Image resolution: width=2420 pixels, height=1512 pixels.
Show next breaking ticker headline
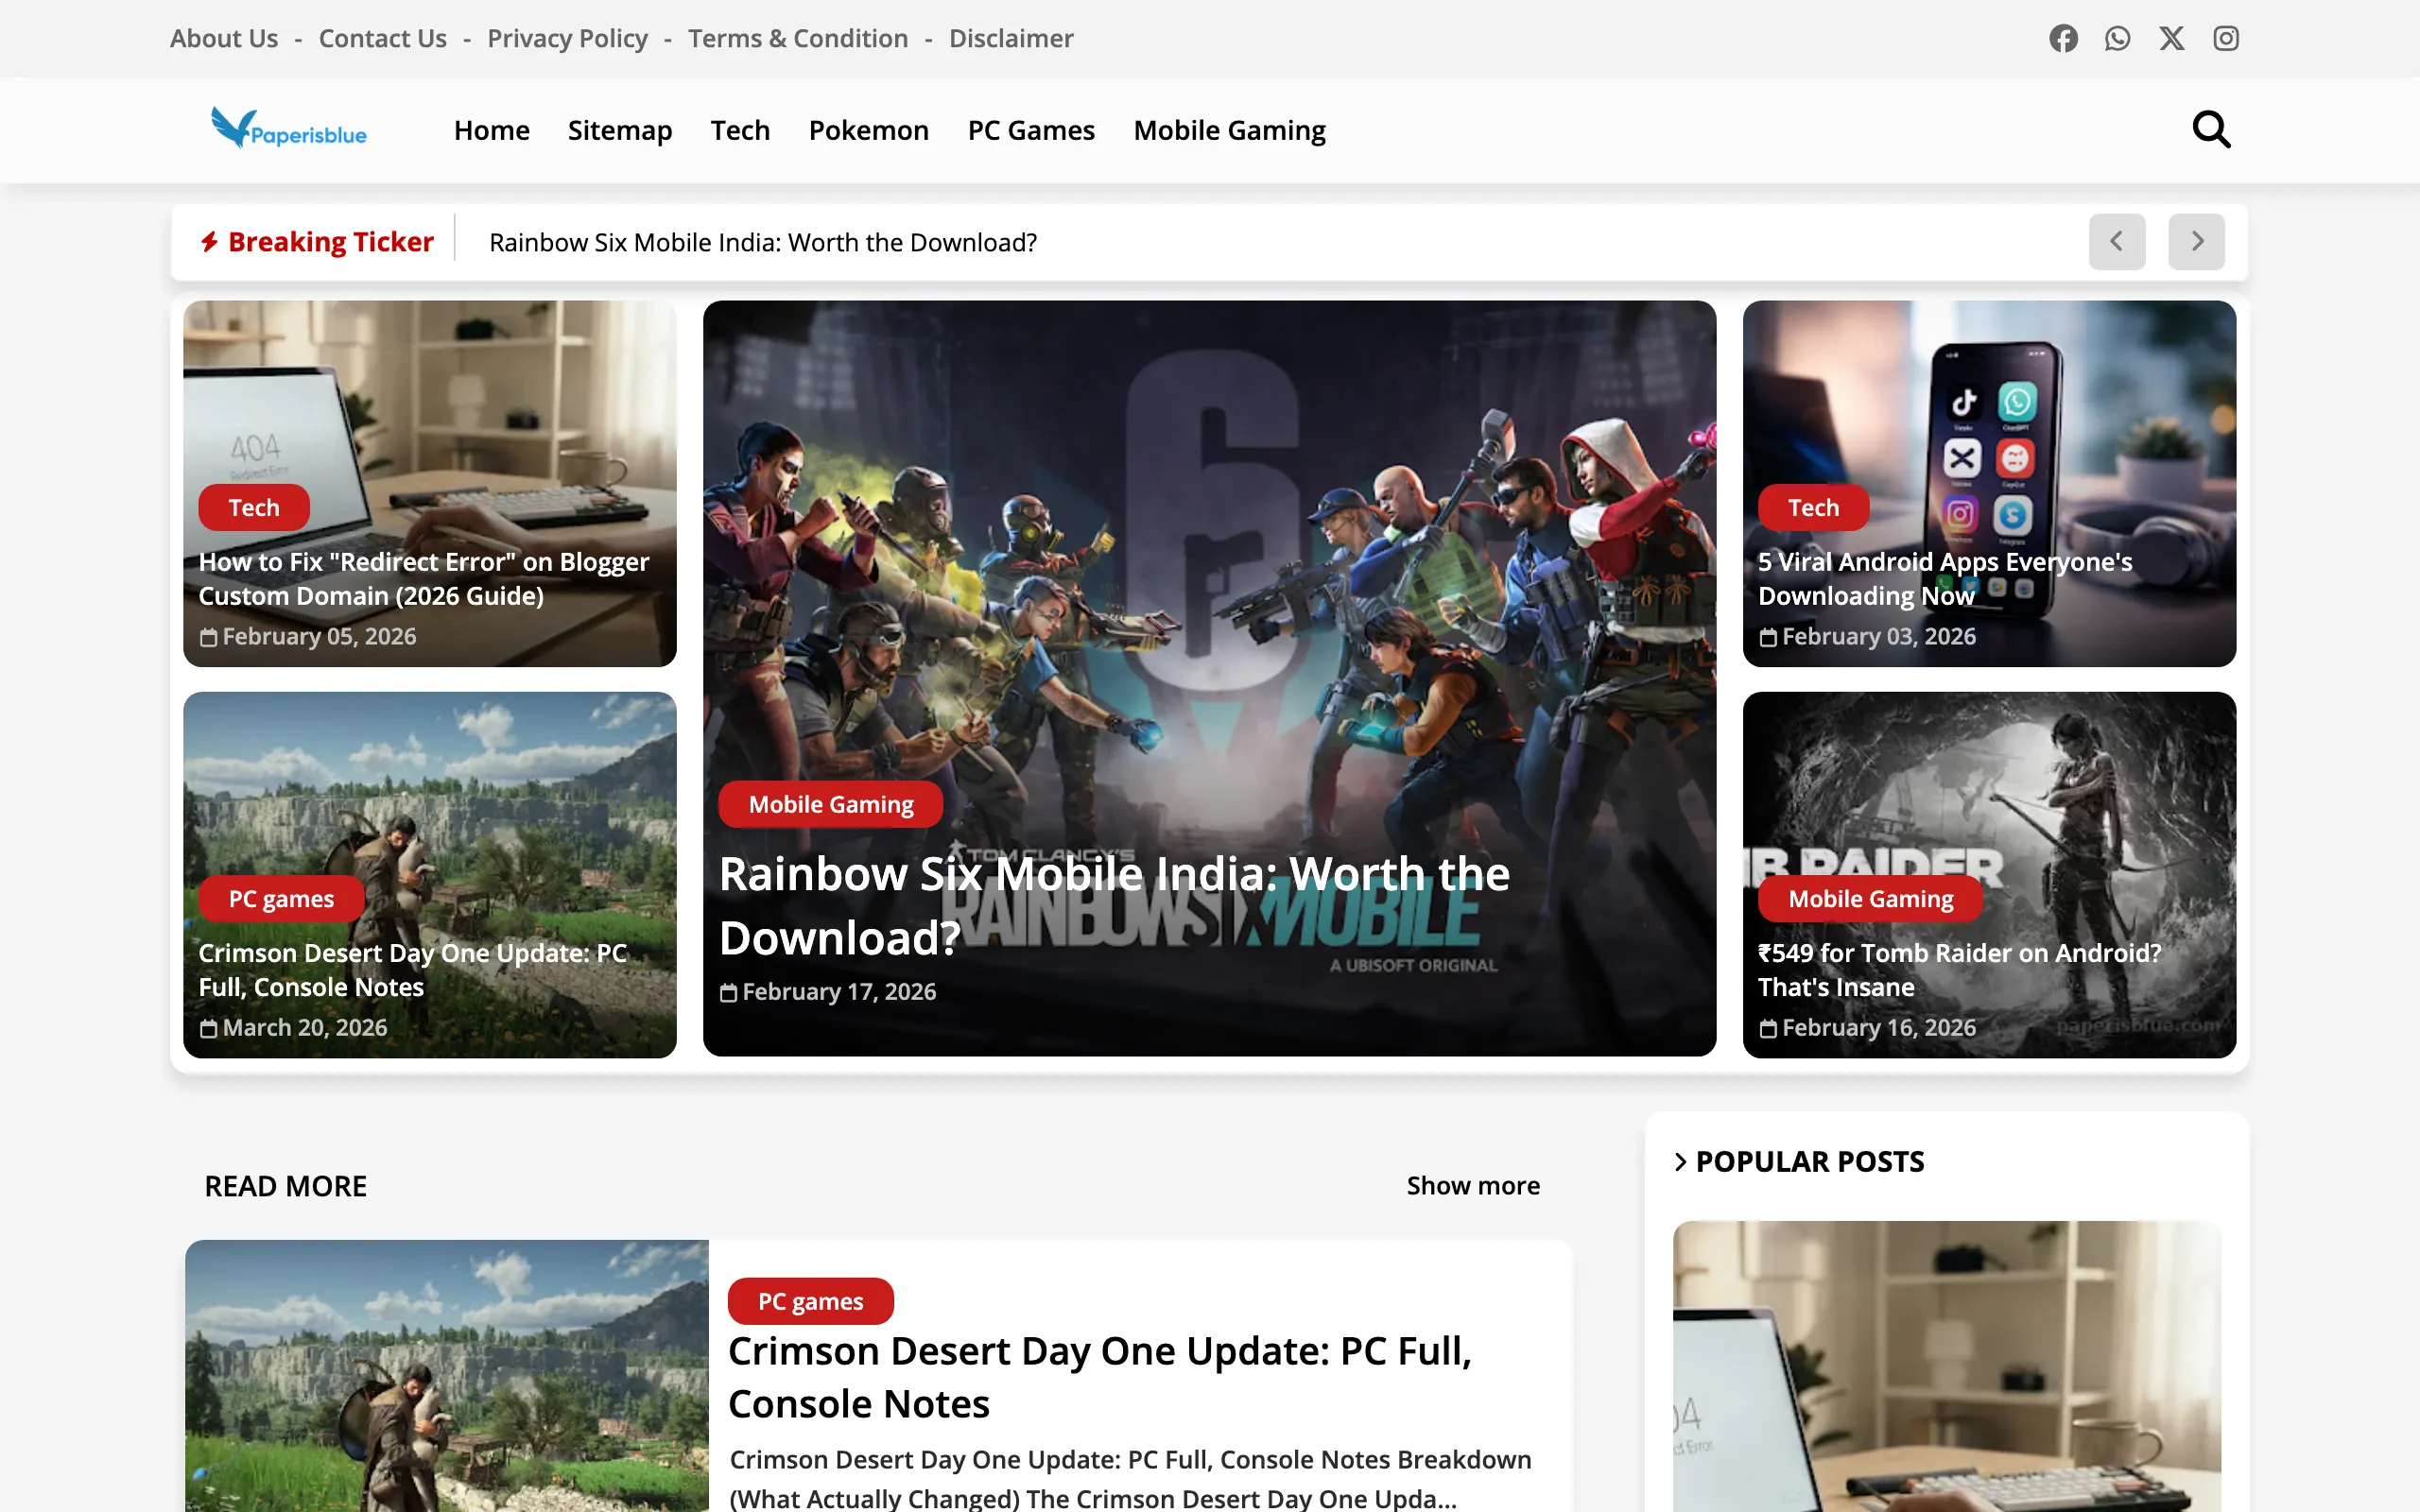tap(2196, 241)
